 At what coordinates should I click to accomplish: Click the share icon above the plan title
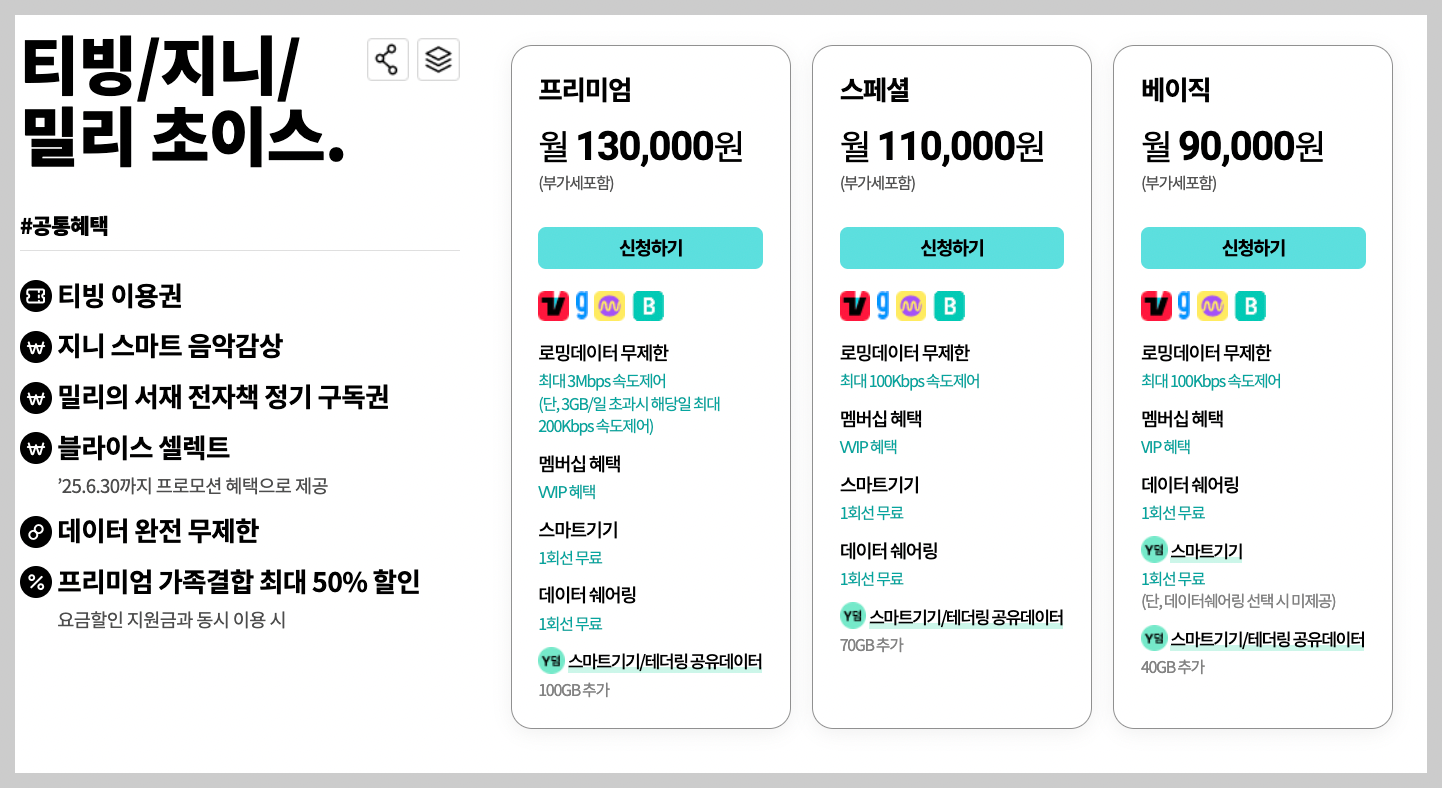coord(388,59)
